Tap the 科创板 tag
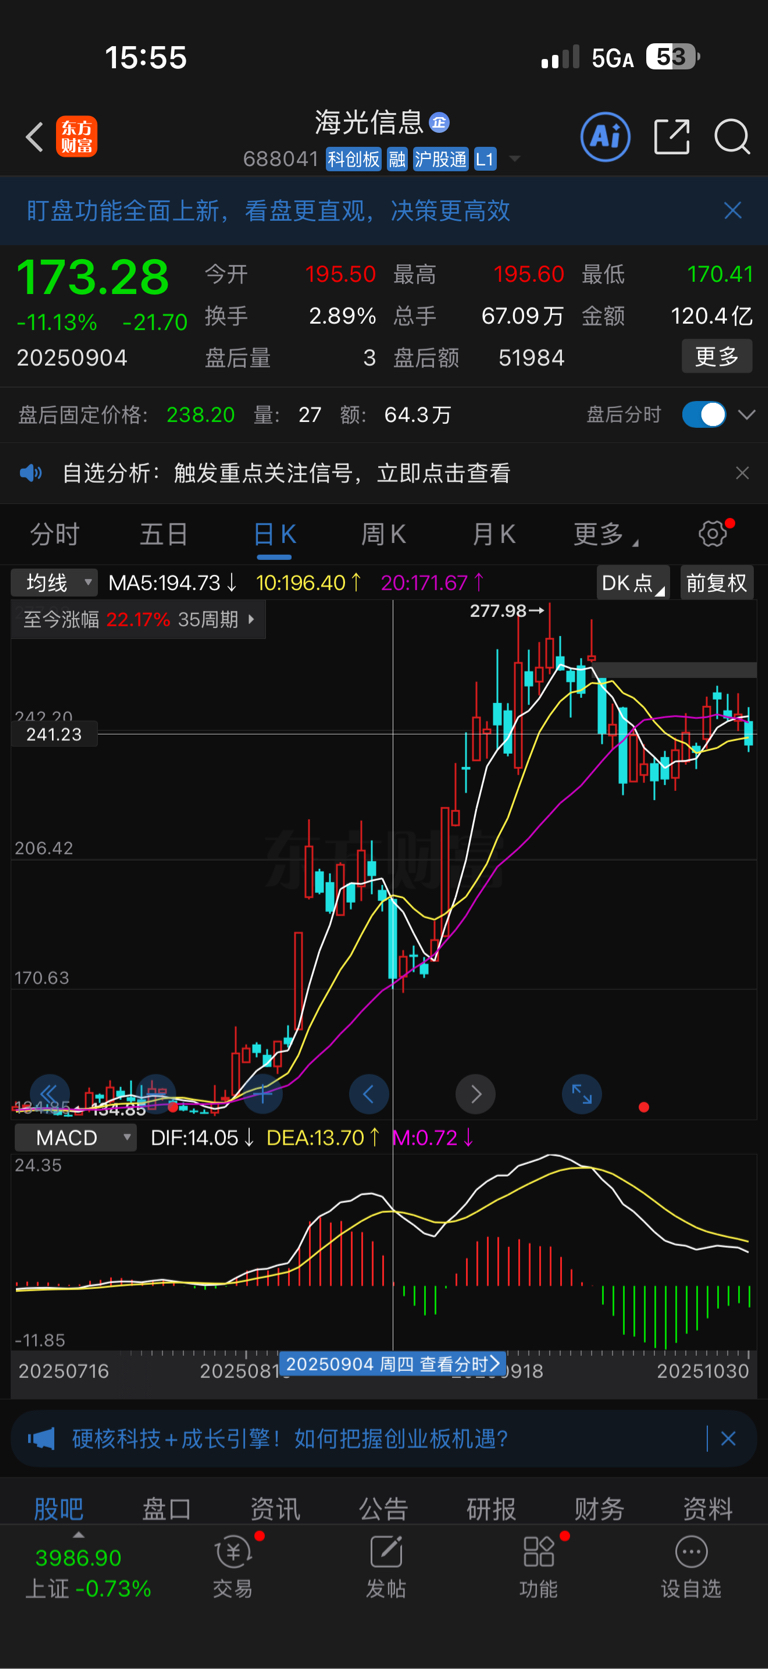This screenshot has width=768, height=1669. (354, 159)
